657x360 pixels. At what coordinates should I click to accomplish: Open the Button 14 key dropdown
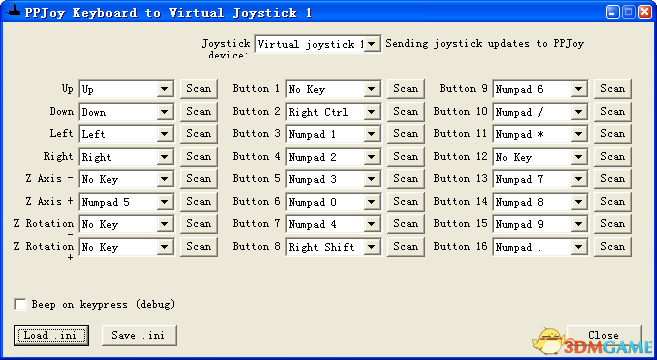tap(540, 202)
